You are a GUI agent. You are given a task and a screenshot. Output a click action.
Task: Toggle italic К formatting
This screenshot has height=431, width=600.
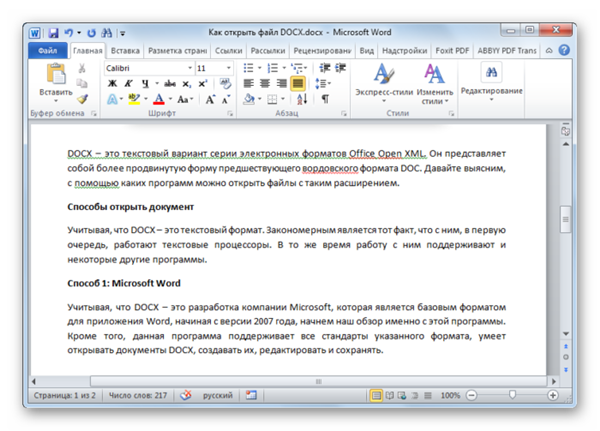(x=129, y=83)
